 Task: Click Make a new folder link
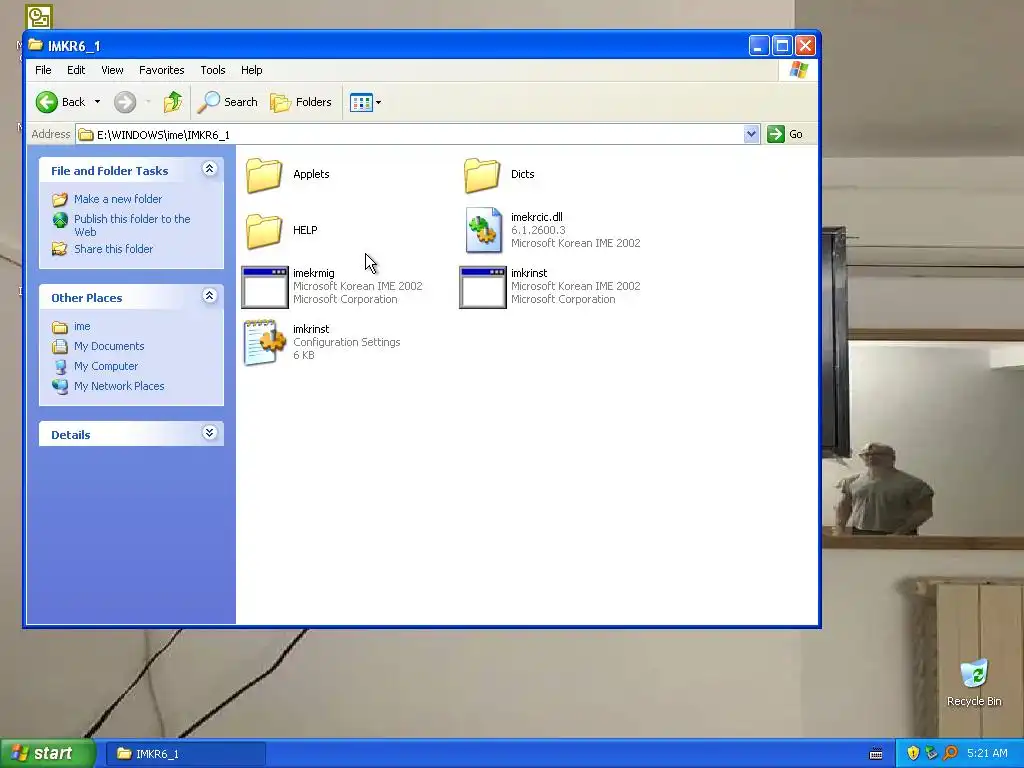(x=118, y=199)
